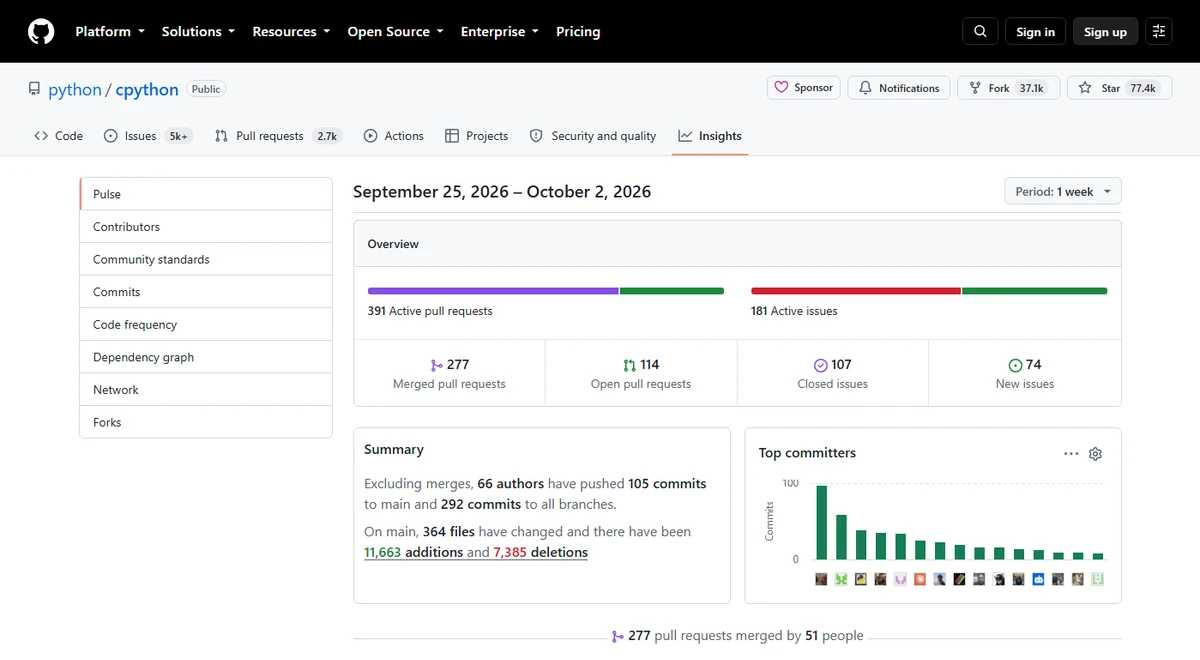Image resolution: width=1200 pixels, height=660 pixels.
Task: Click the New issues count
Action: coord(1033,365)
